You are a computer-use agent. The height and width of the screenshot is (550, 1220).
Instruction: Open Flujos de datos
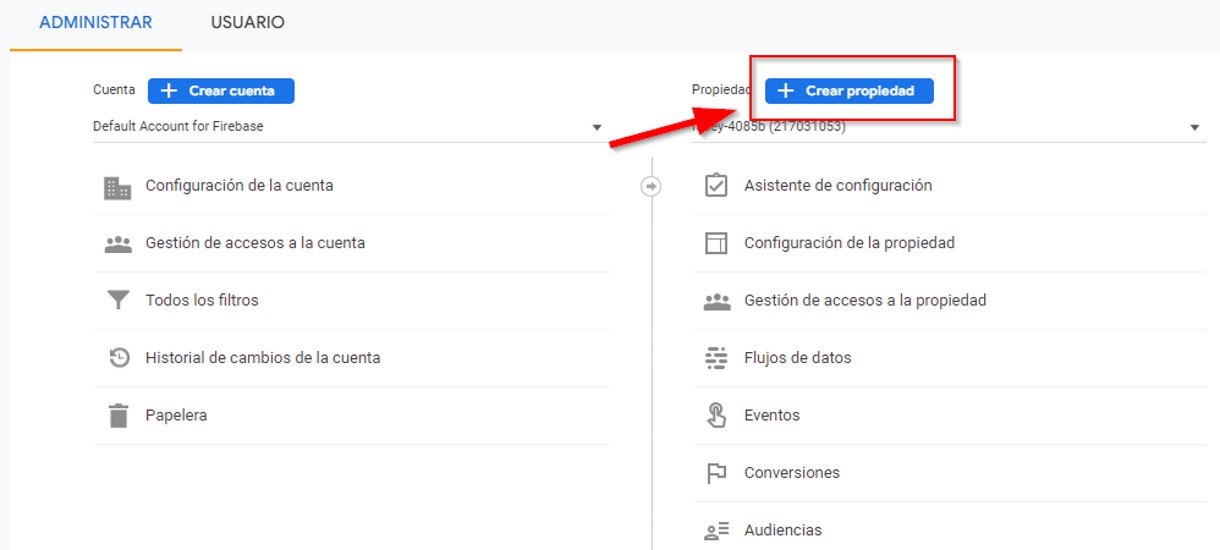[x=798, y=357]
